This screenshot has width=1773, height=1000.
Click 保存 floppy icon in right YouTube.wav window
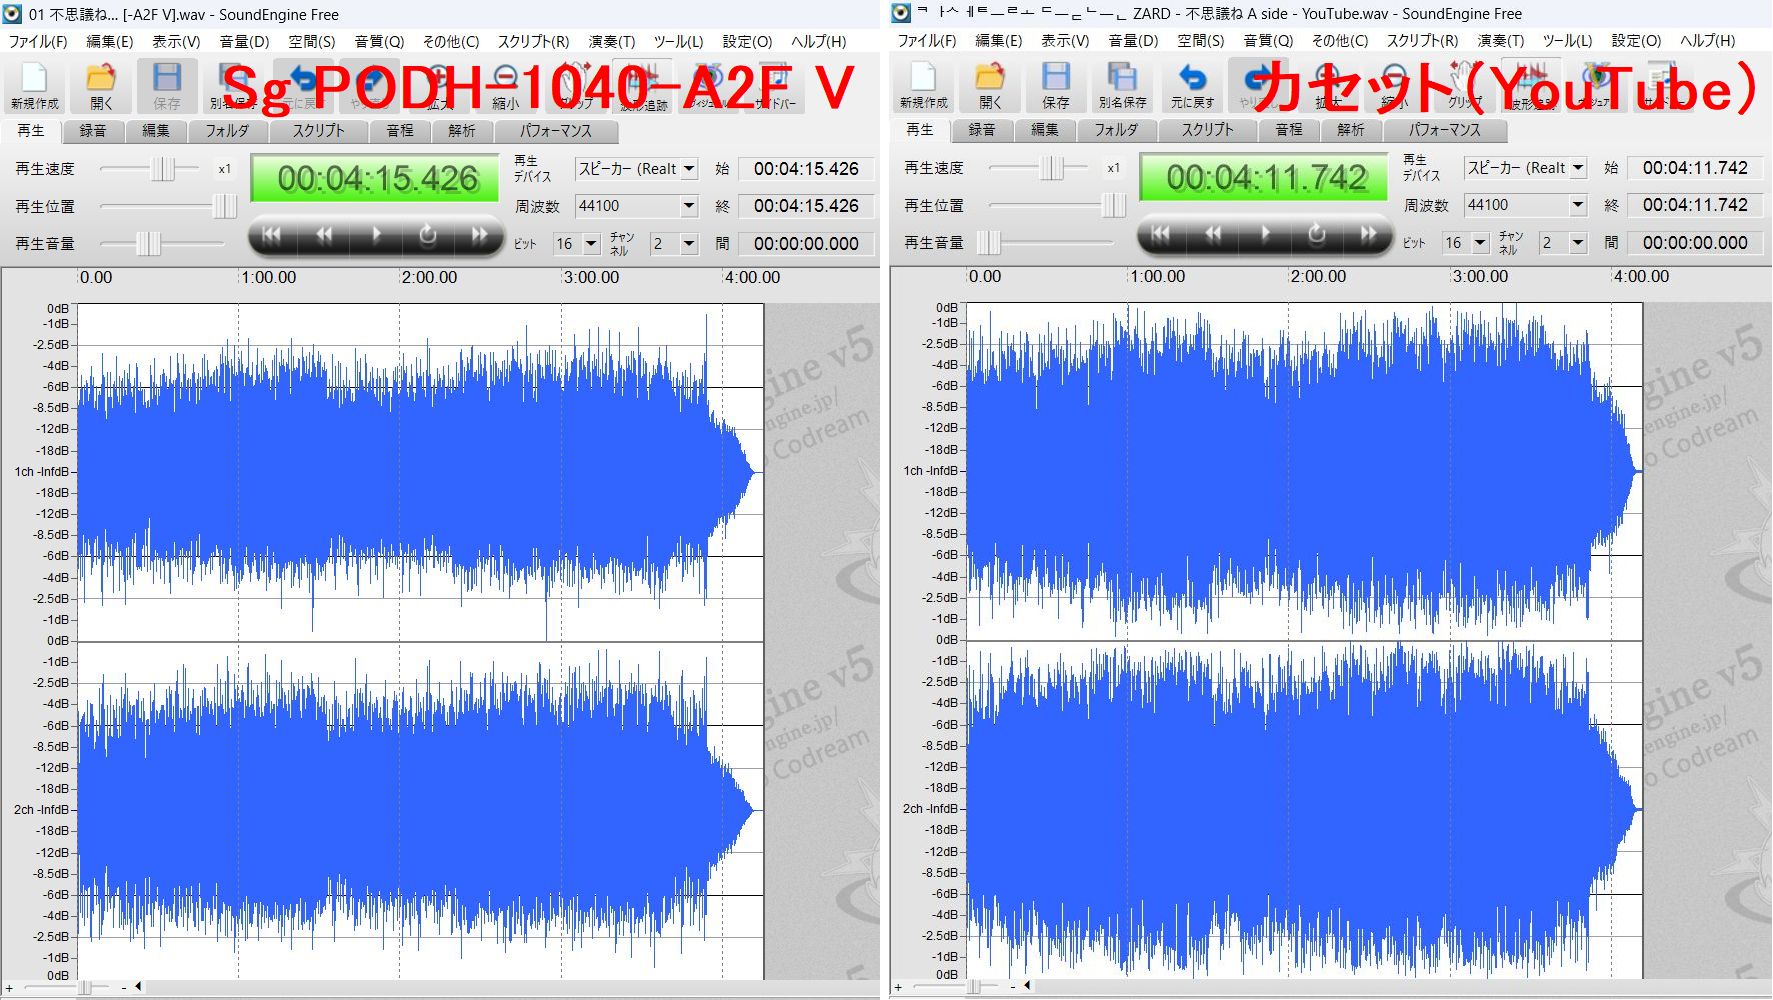point(1056,85)
